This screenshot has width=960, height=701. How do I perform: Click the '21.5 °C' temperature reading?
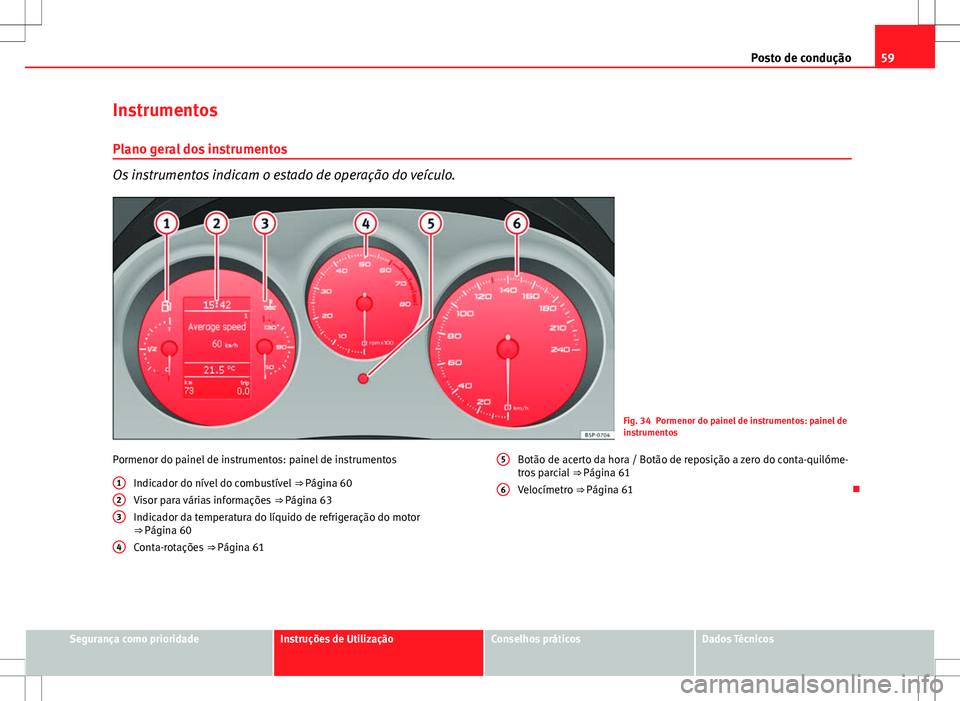pyautogui.click(x=219, y=369)
